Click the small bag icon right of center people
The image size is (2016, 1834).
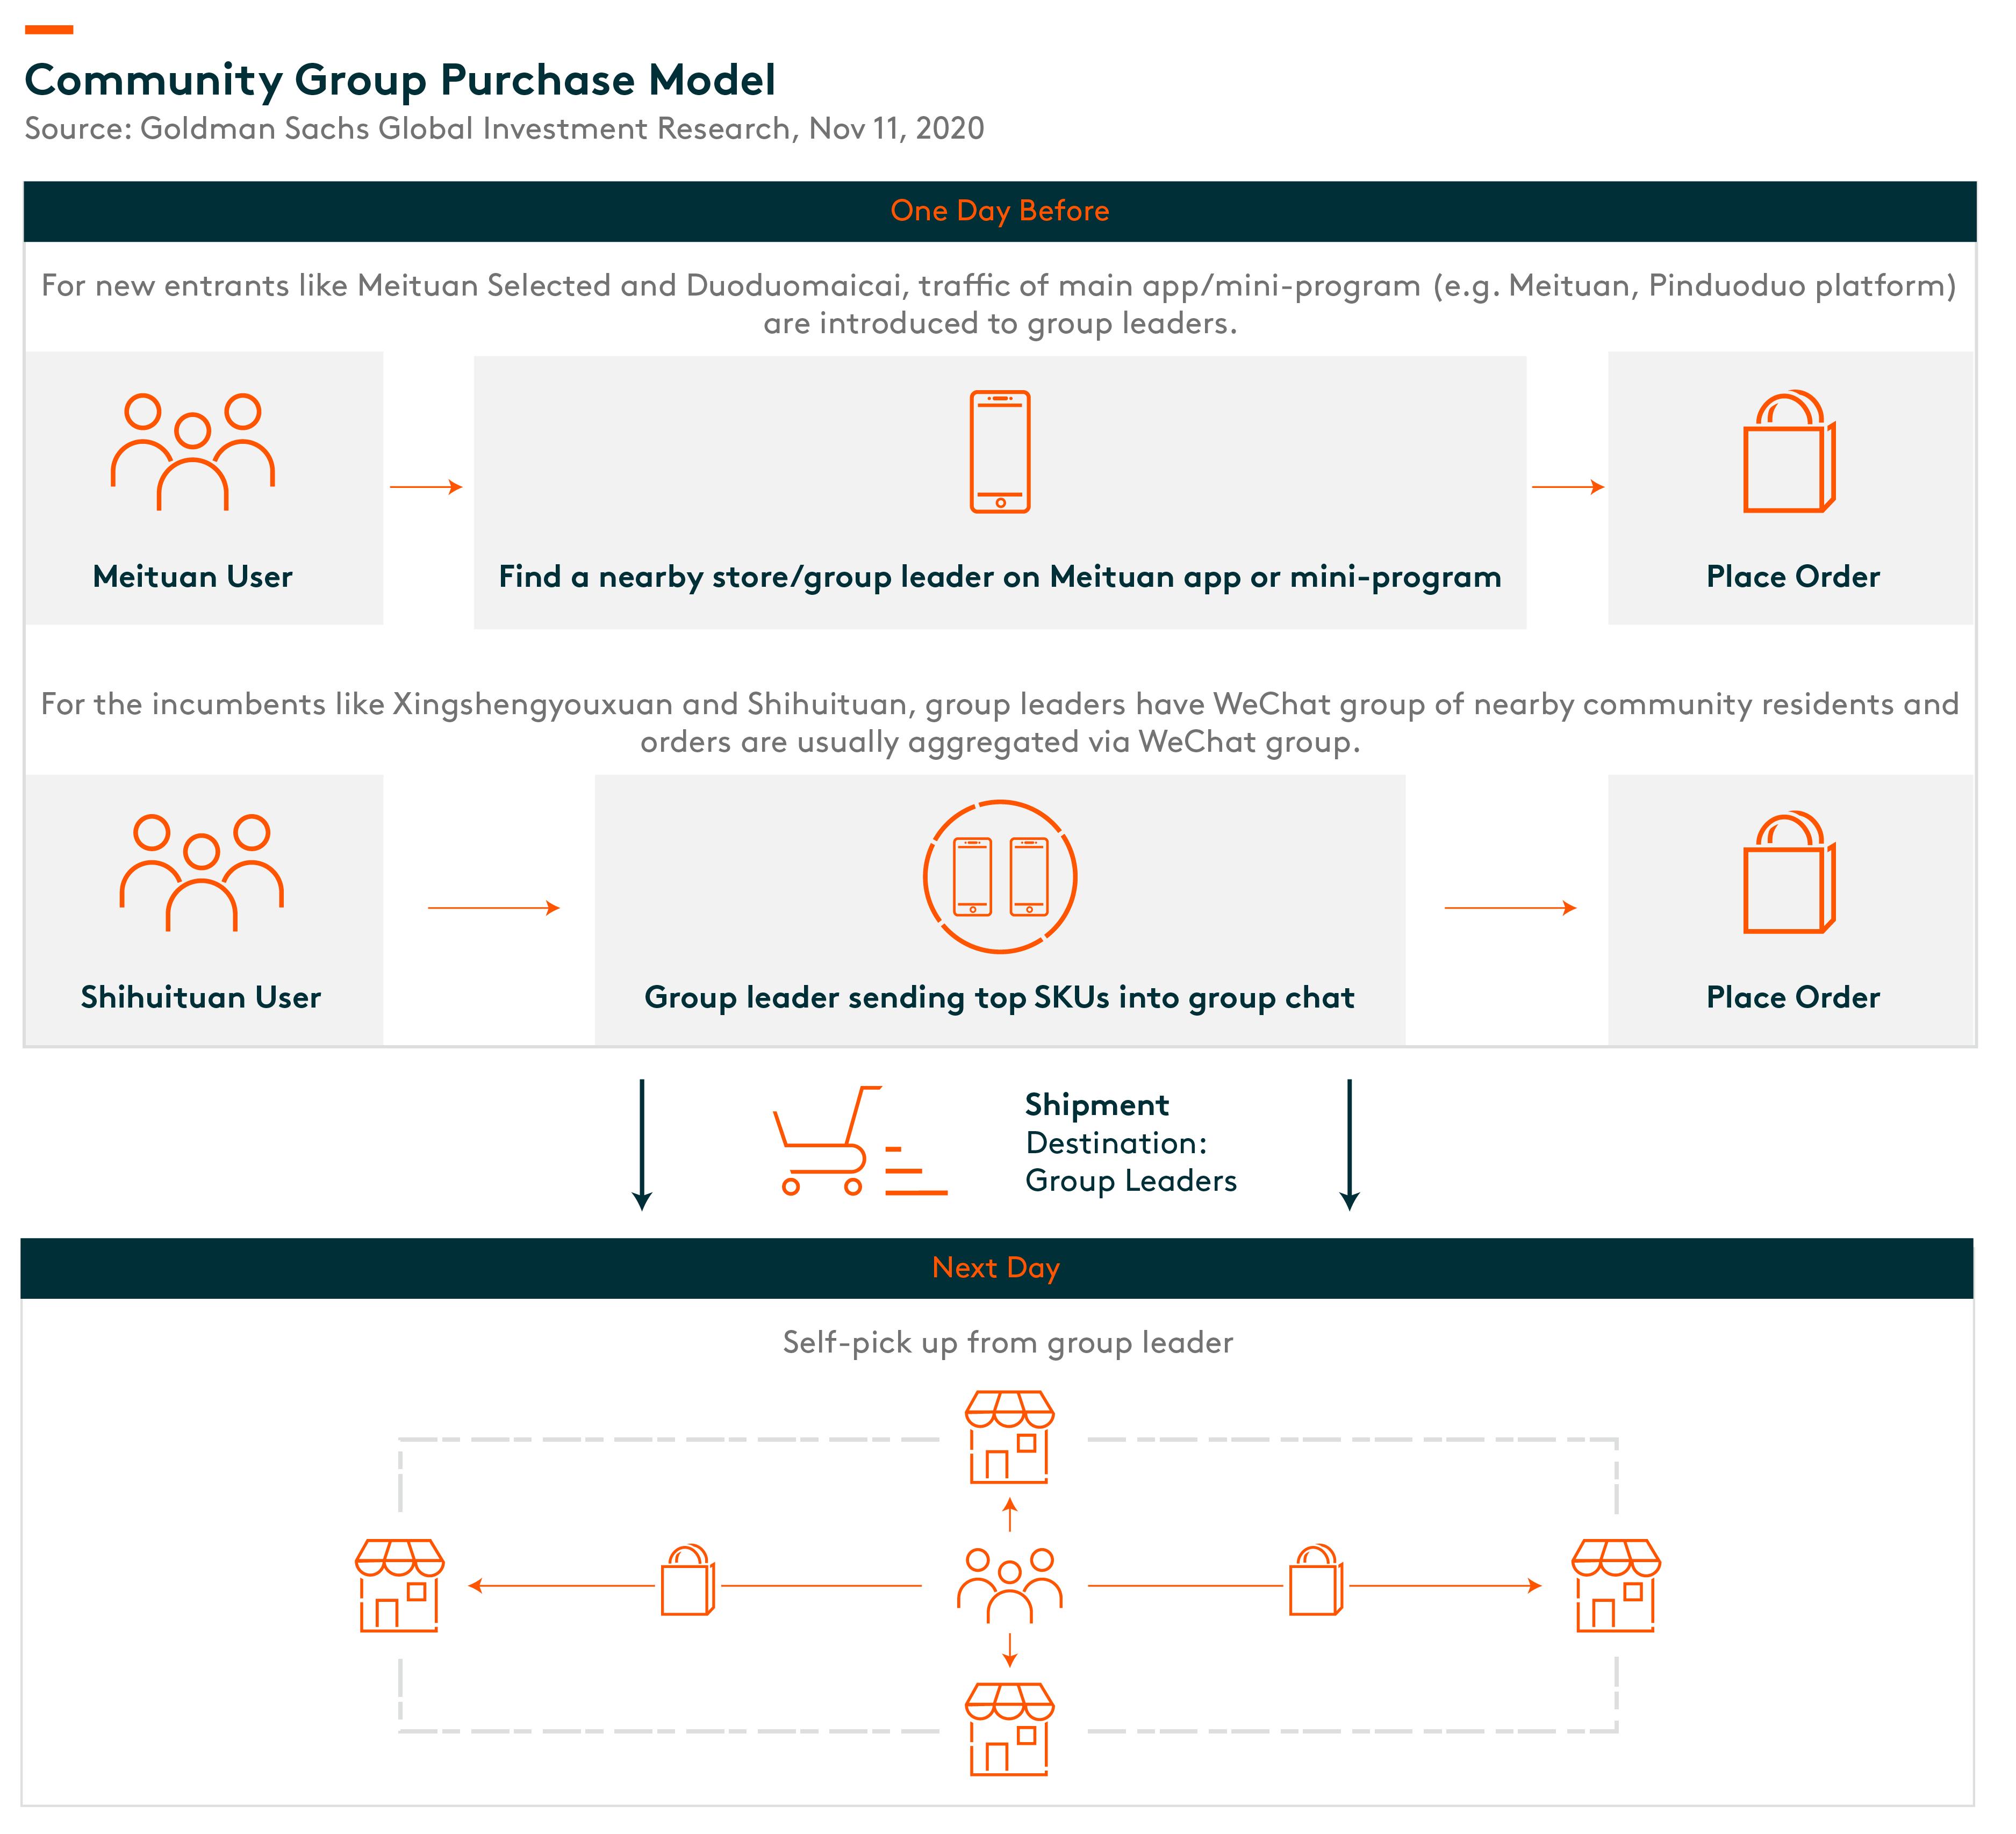(1316, 1580)
